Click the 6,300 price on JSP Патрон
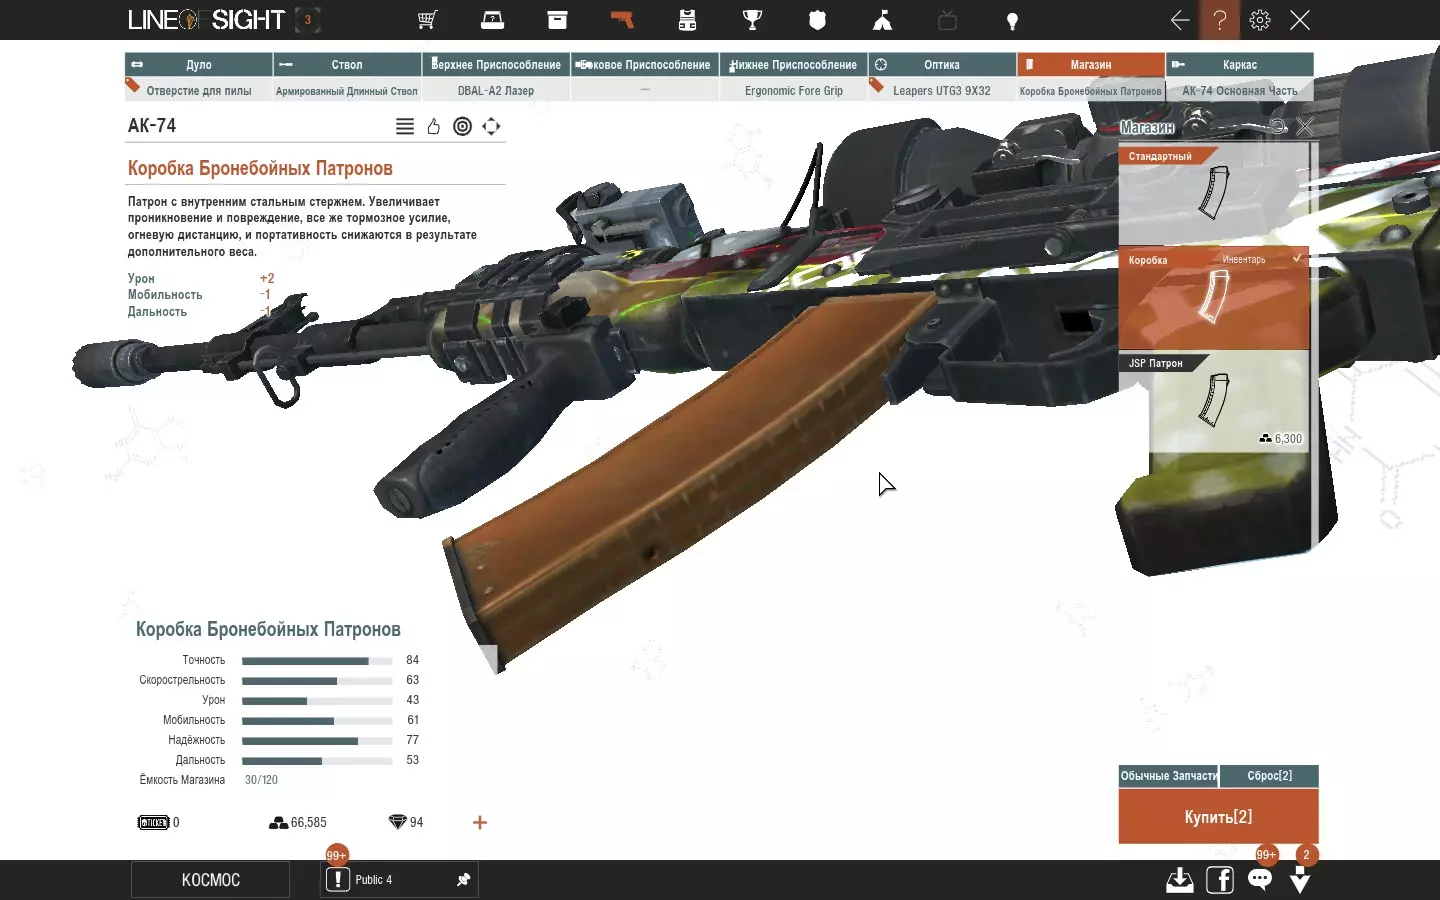 coord(1281,438)
